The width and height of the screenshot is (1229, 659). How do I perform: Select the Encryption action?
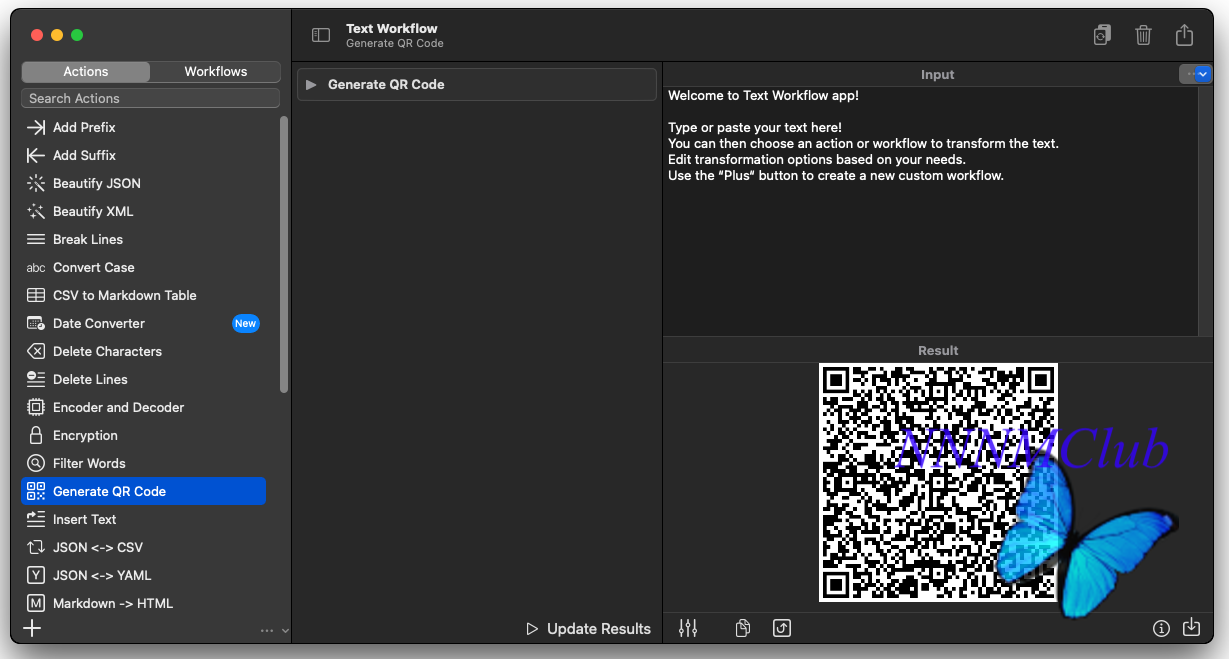coord(144,435)
